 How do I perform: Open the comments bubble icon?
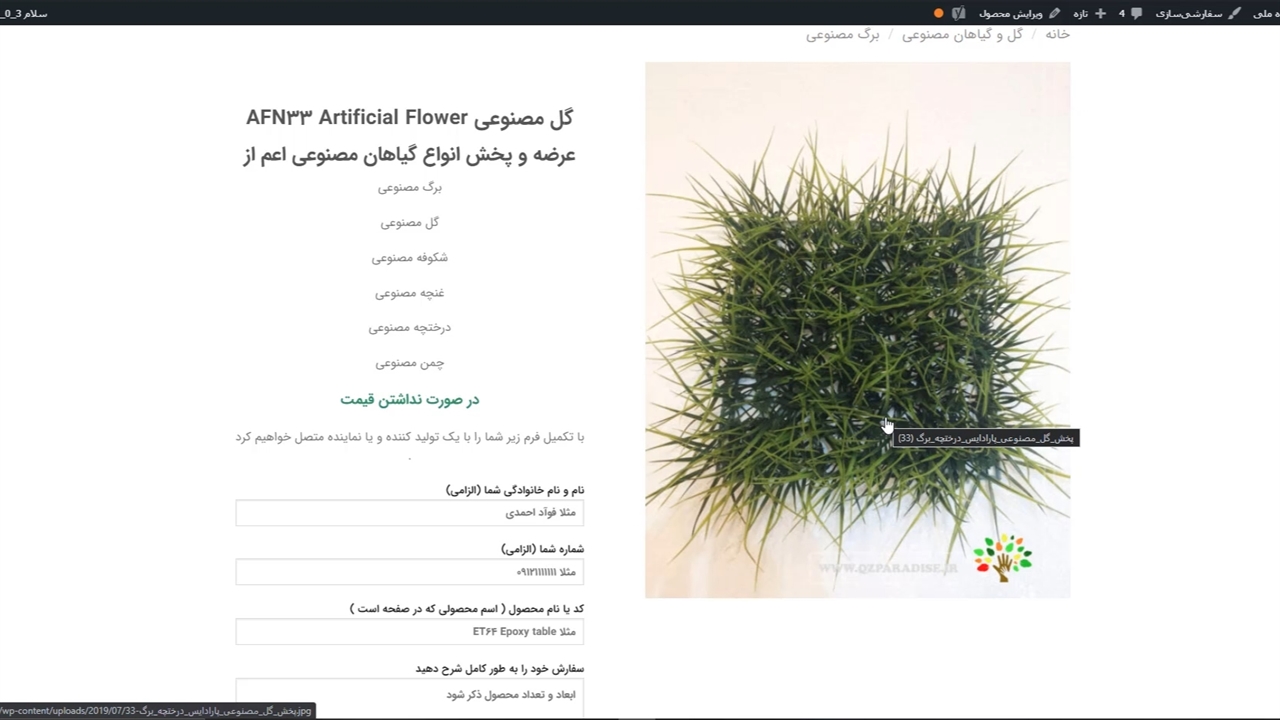[x=1136, y=13]
